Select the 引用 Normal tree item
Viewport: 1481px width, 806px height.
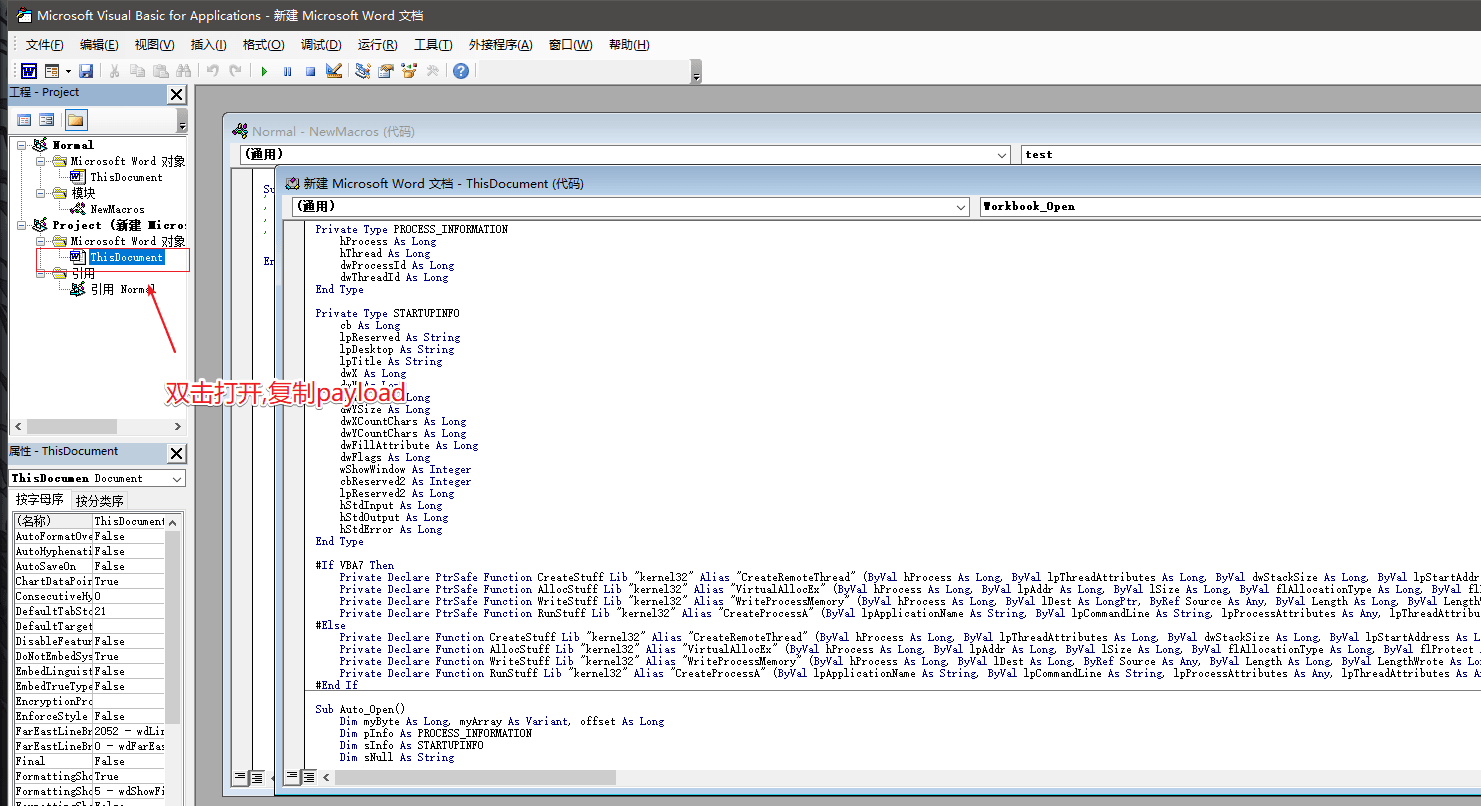coord(122,289)
